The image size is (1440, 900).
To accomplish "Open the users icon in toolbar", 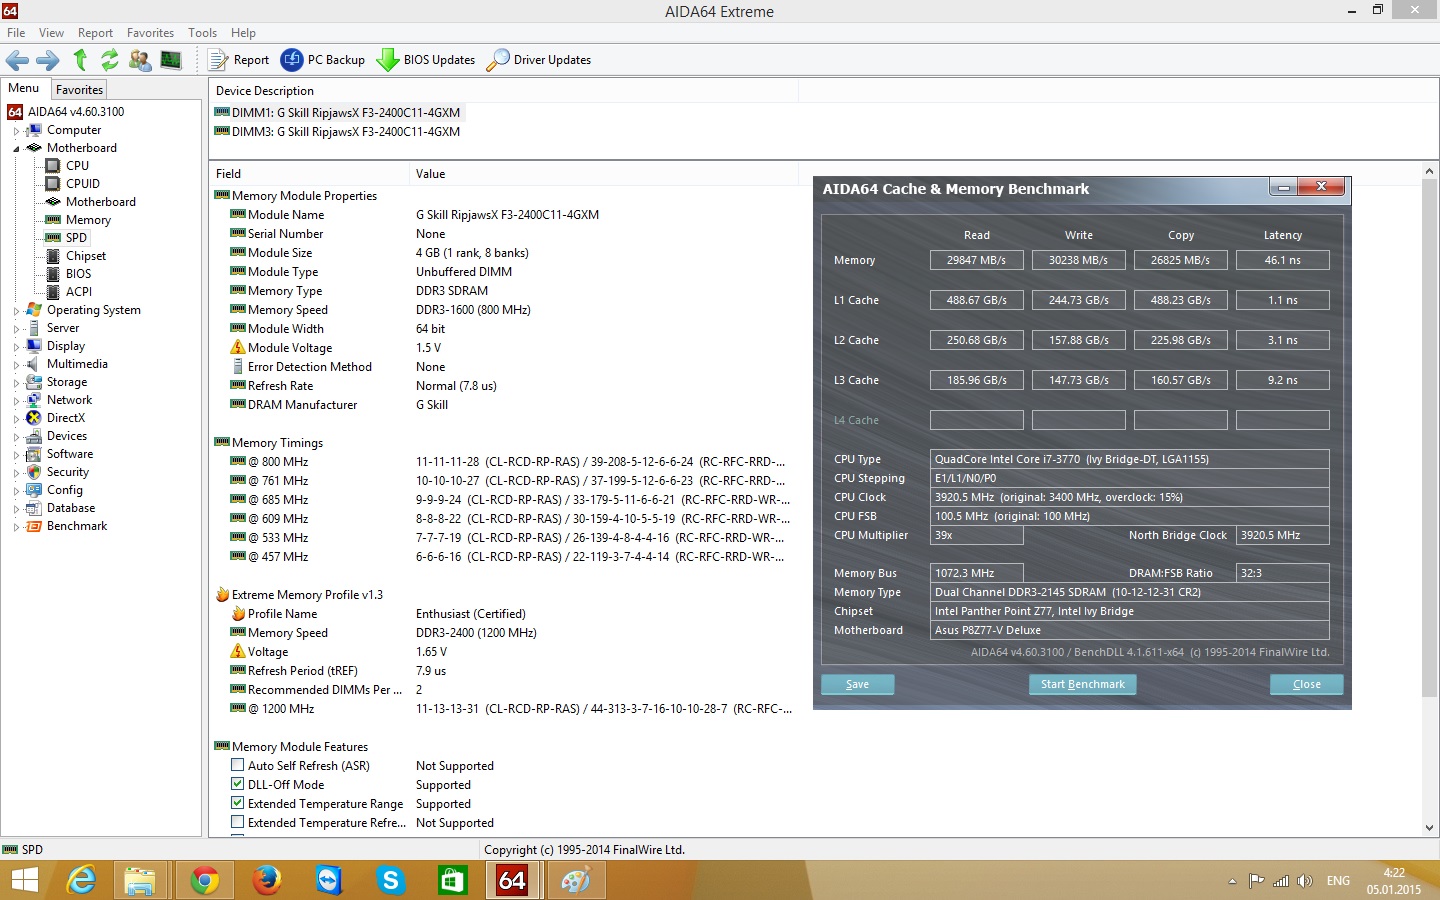I will [x=140, y=60].
